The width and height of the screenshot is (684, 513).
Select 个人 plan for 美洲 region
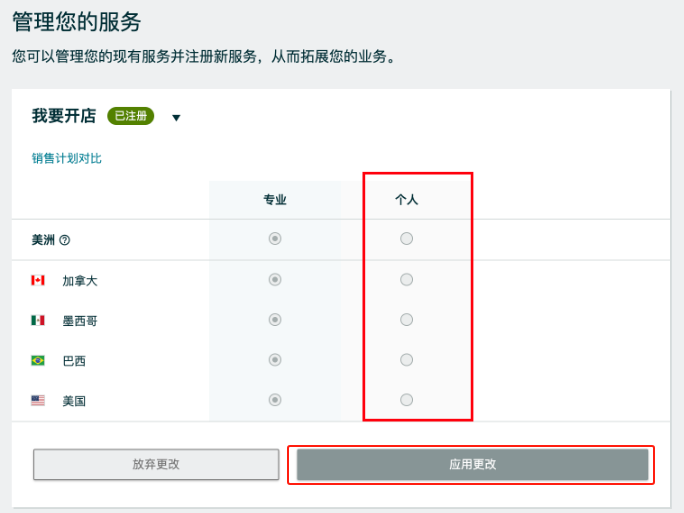(x=407, y=239)
